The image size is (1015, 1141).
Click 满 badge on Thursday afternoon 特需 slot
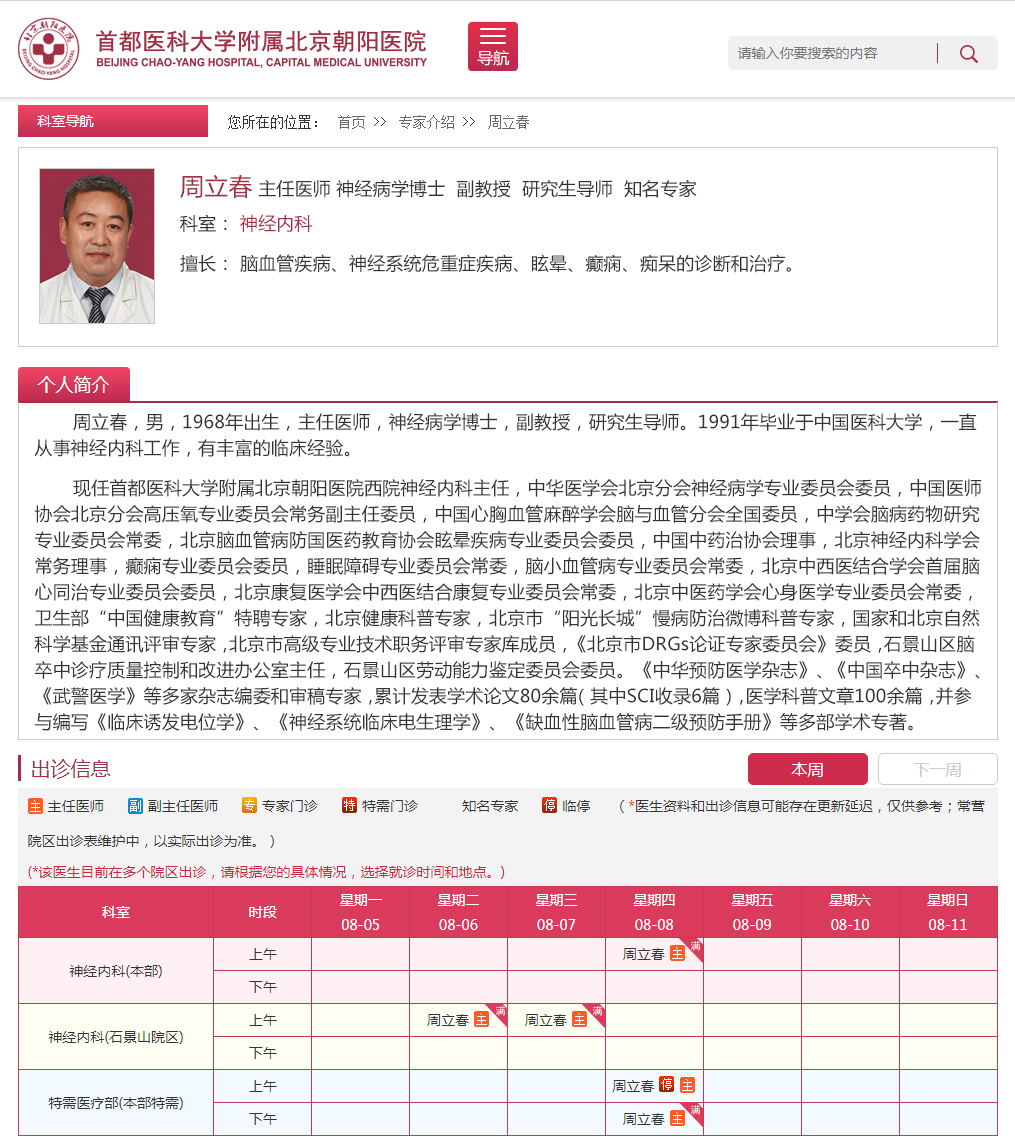tap(694, 1111)
